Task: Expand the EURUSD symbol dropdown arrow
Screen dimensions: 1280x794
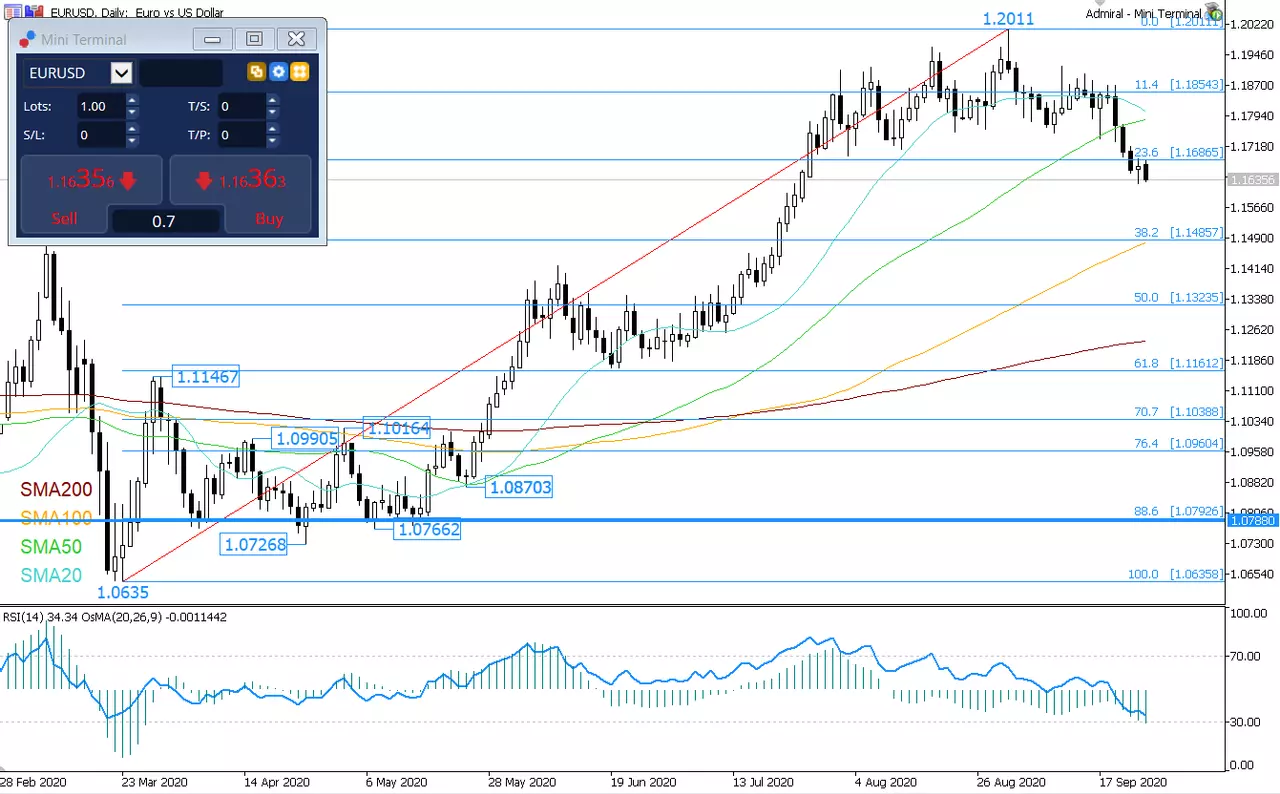Action: (x=121, y=73)
